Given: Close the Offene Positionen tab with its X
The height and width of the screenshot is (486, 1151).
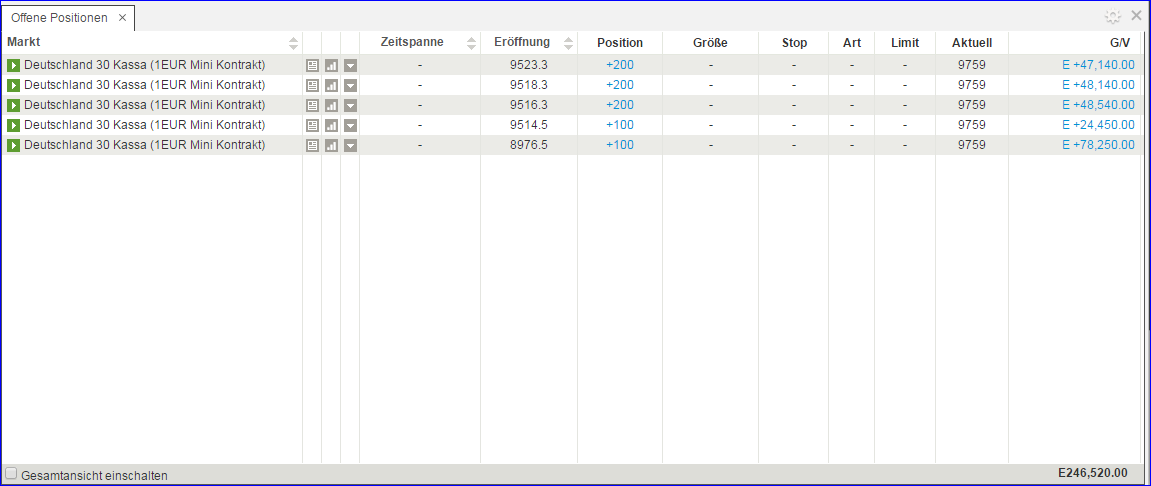Looking at the screenshot, I should tap(123, 17).
